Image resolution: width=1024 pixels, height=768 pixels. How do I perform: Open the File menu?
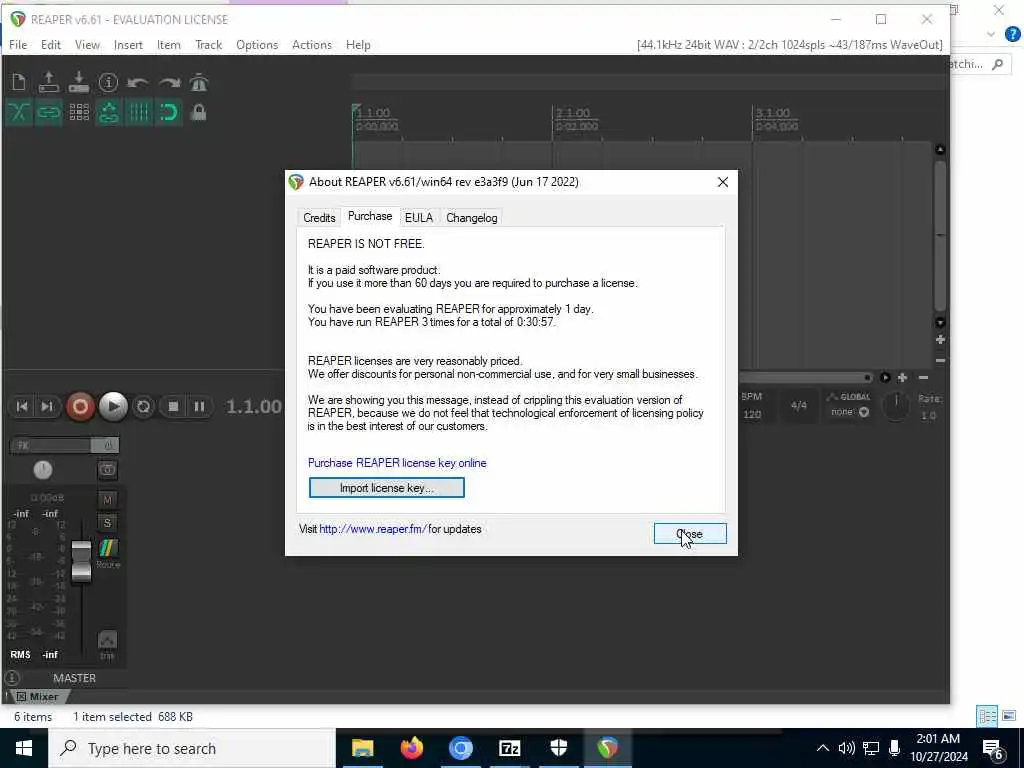point(18,45)
